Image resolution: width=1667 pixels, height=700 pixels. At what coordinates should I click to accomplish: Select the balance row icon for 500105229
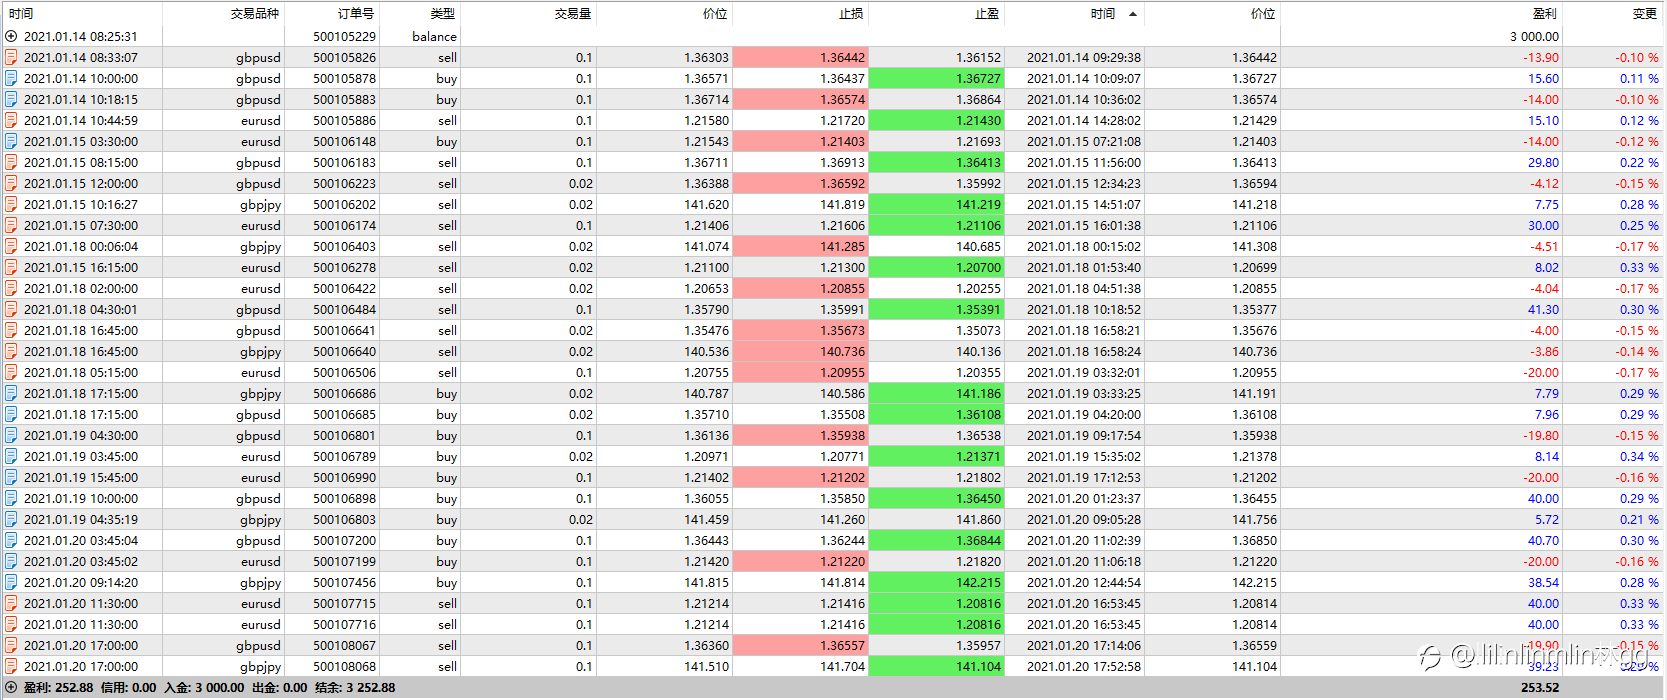(x=11, y=37)
